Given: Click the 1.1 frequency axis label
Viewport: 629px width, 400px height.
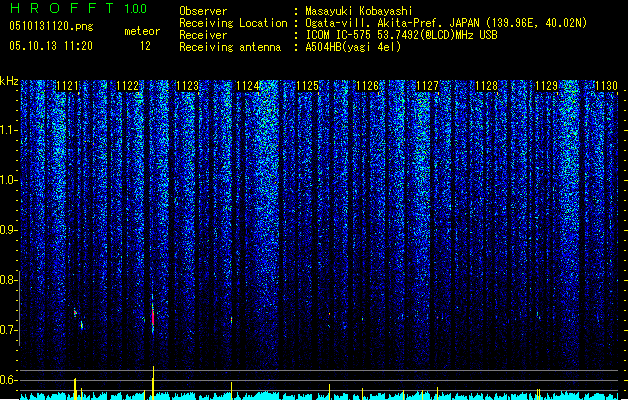Looking at the screenshot, I should point(9,130).
